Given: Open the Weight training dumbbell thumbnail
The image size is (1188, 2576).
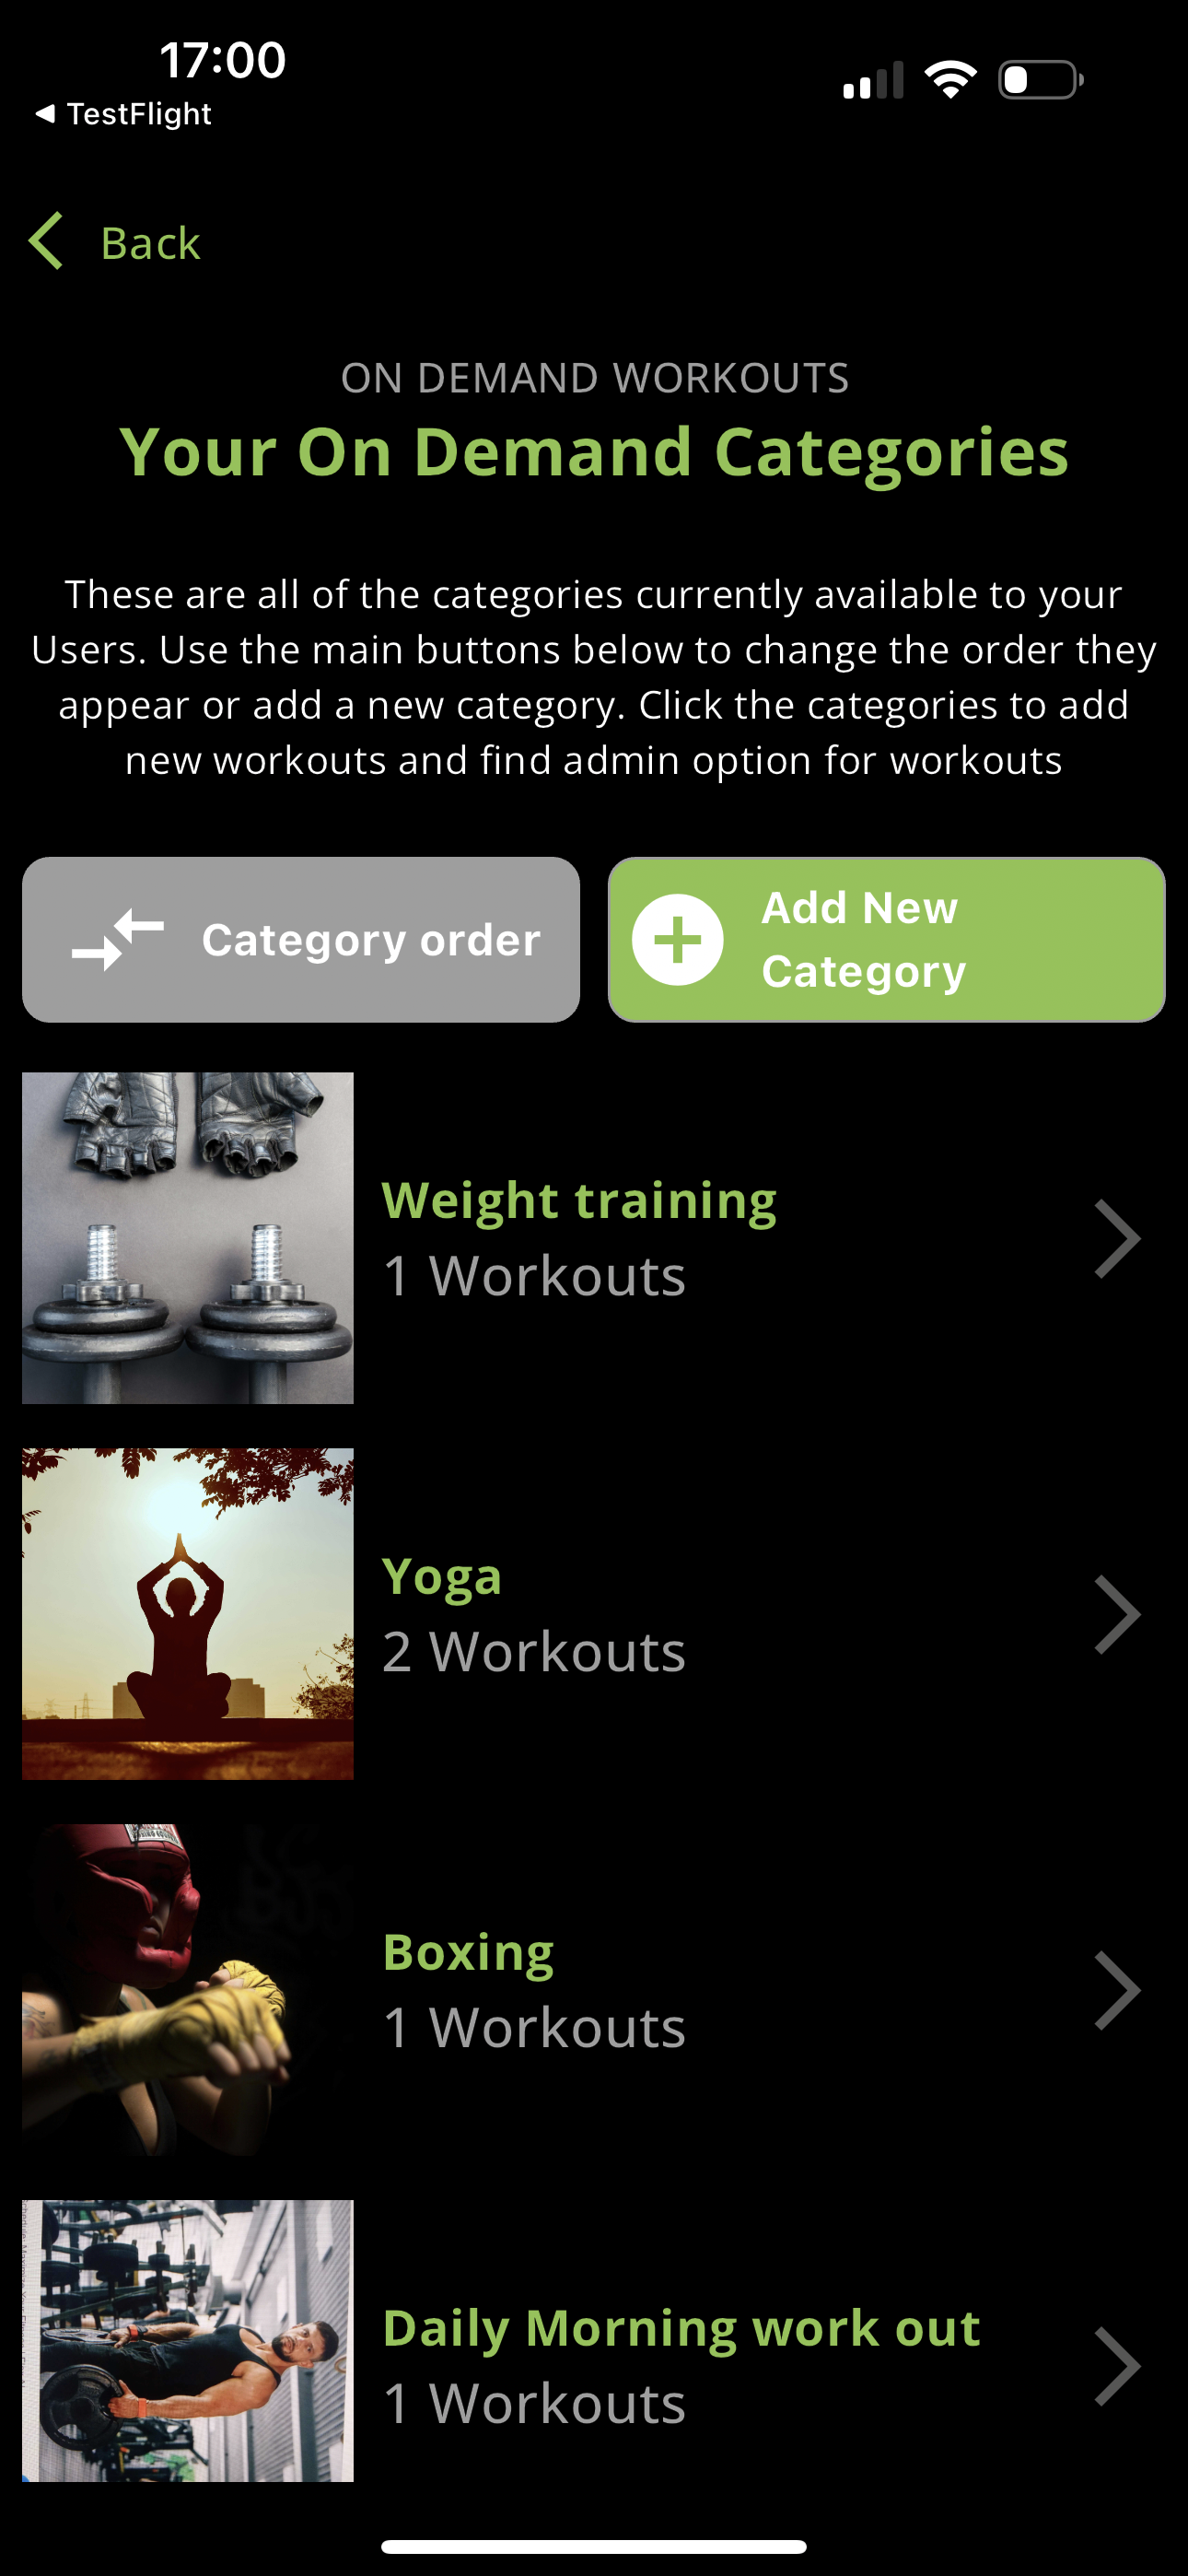Looking at the screenshot, I should (x=188, y=1238).
